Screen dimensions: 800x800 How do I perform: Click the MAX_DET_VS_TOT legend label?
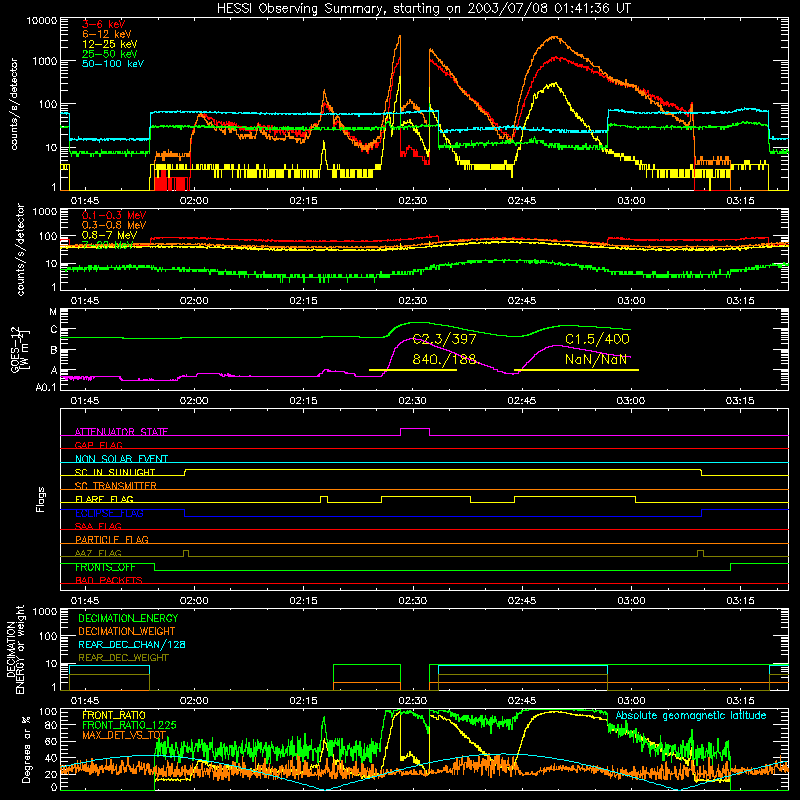pyautogui.click(x=124, y=735)
